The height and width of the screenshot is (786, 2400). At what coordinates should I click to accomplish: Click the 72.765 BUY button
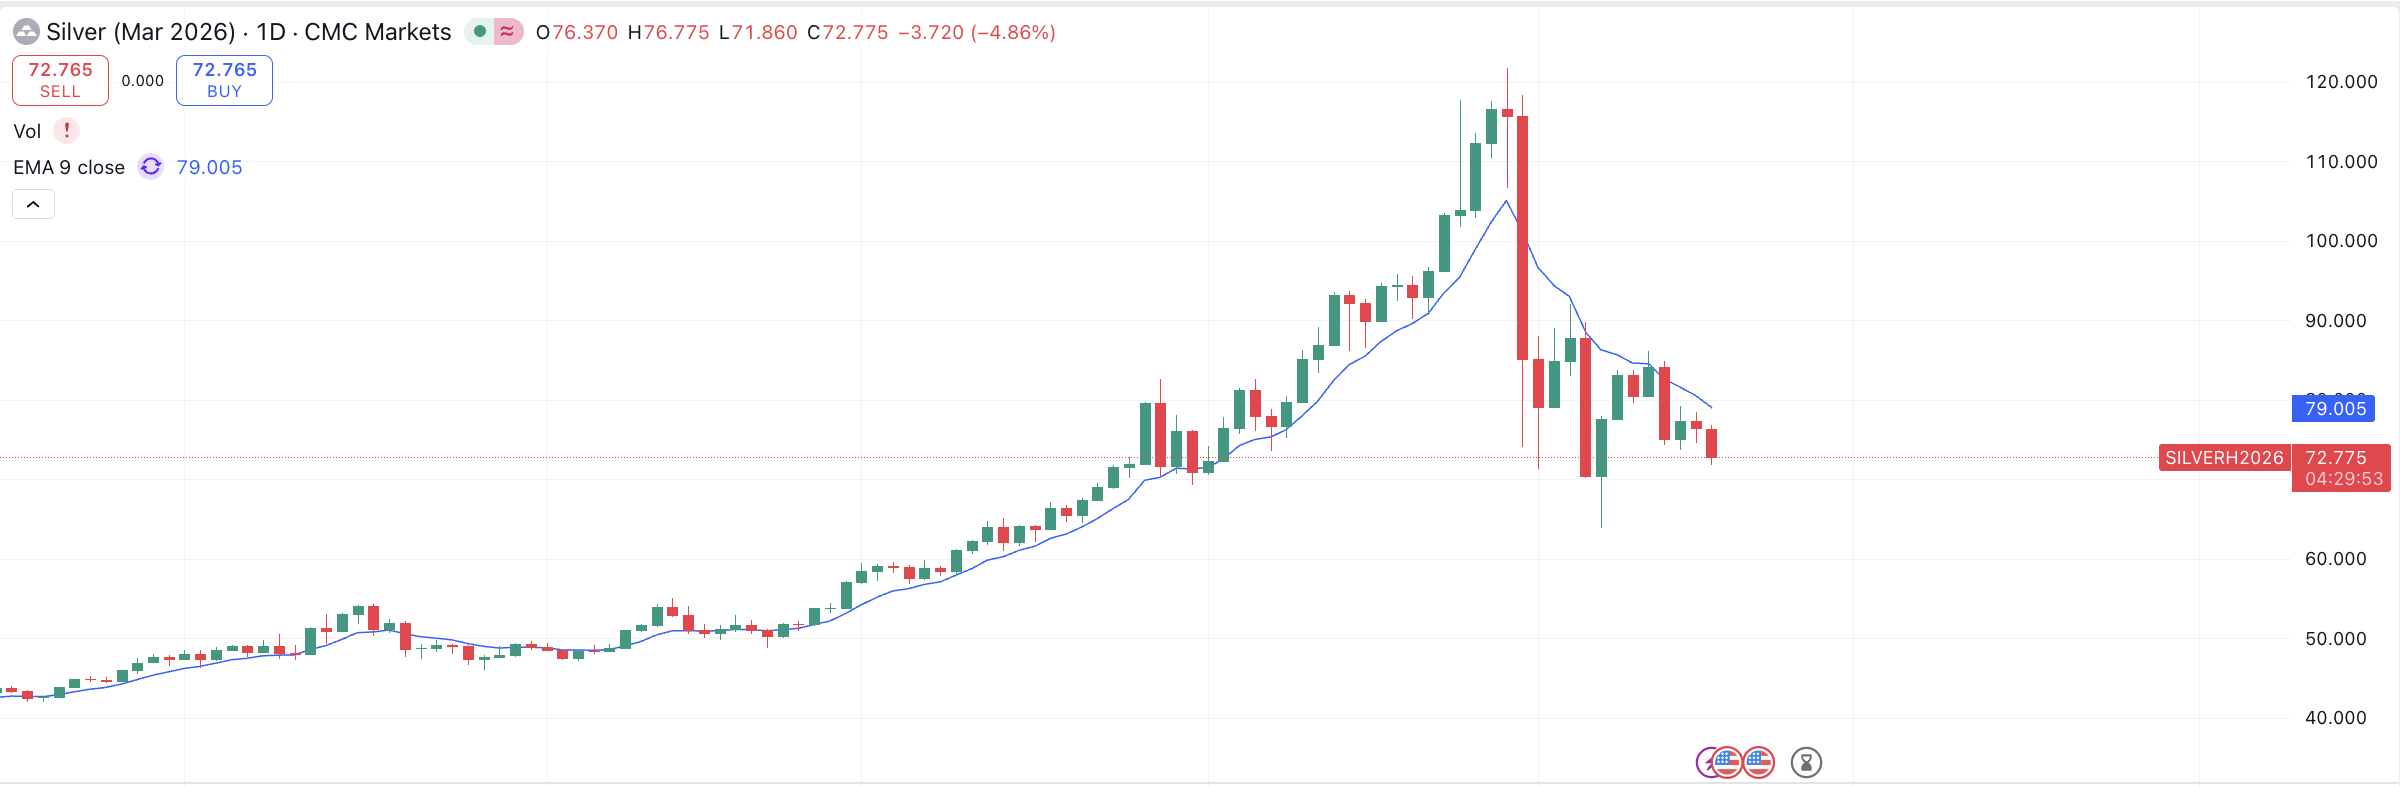pos(224,80)
